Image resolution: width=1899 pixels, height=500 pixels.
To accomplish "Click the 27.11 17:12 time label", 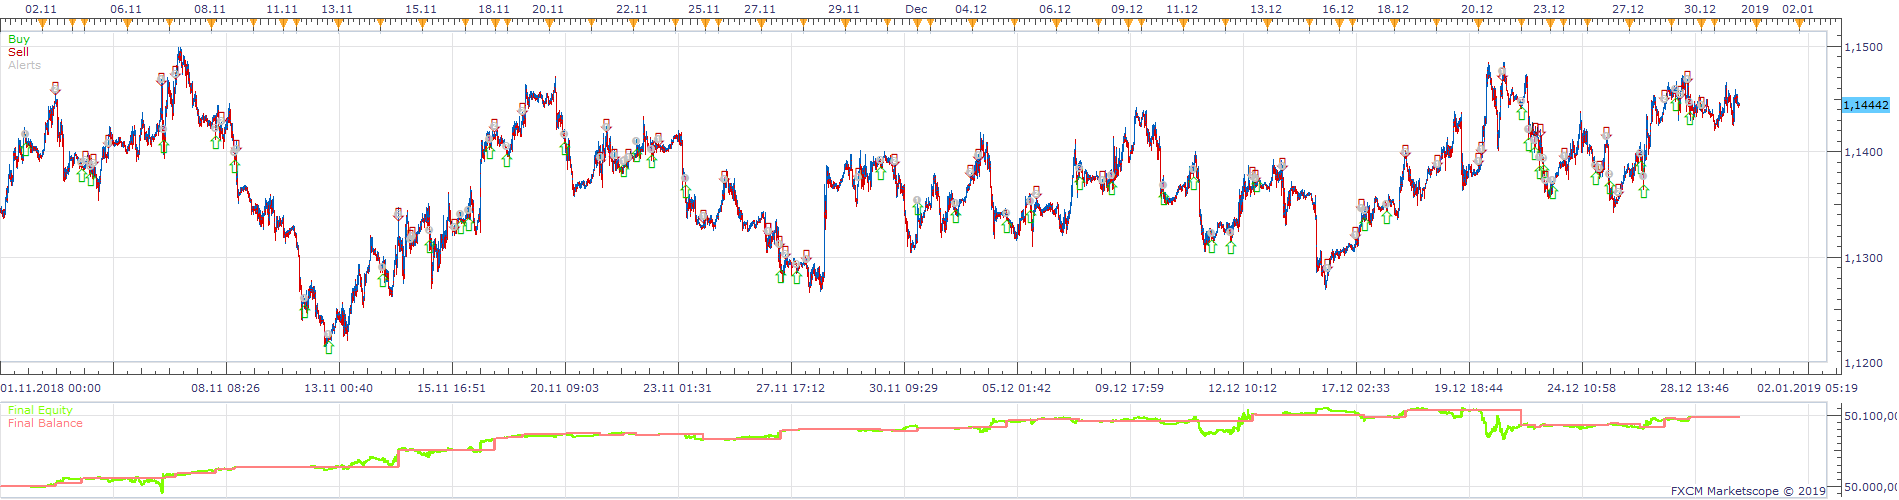I will pos(791,388).
